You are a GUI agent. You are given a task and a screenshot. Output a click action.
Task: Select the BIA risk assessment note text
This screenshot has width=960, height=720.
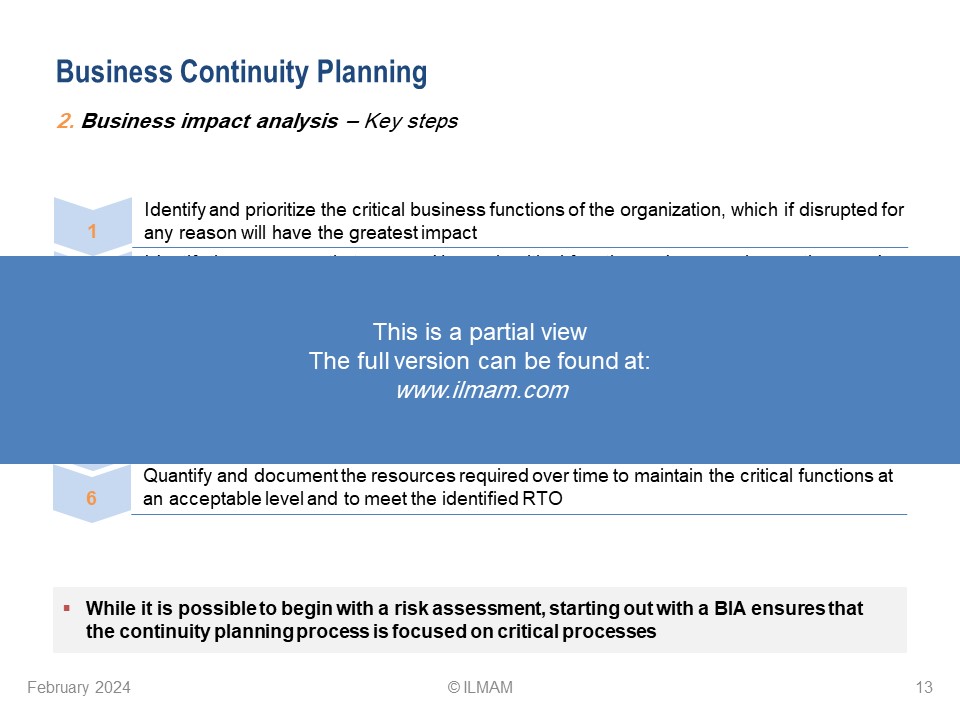[x=474, y=620]
